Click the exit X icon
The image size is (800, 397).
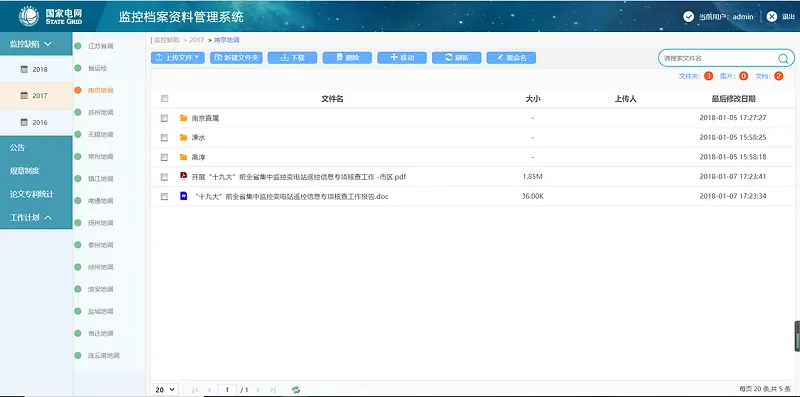point(772,16)
